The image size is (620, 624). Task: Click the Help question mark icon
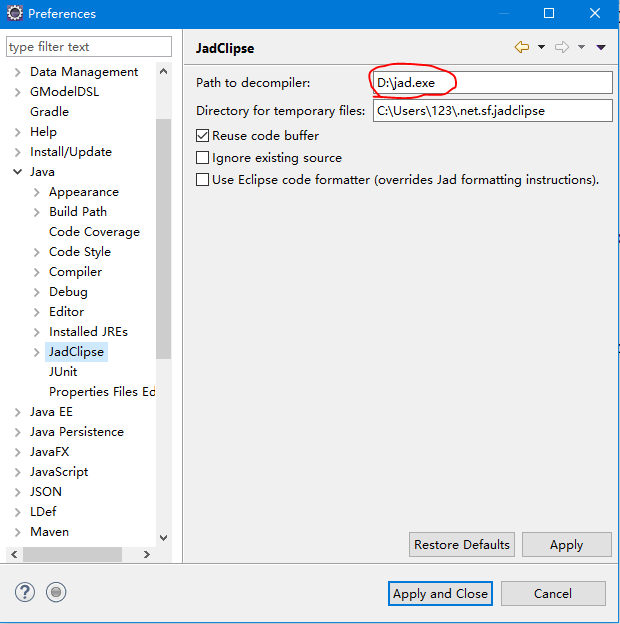(25, 592)
